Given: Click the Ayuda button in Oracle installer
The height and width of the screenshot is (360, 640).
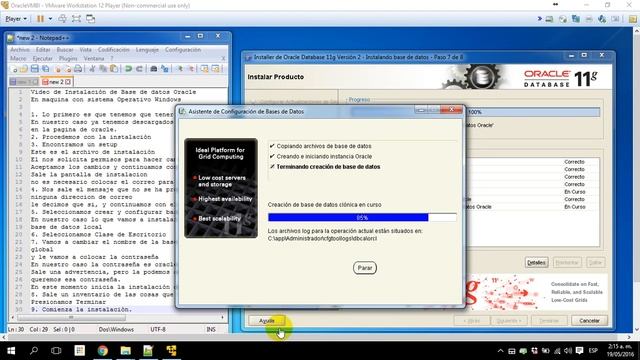Looking at the screenshot, I should click(267, 321).
